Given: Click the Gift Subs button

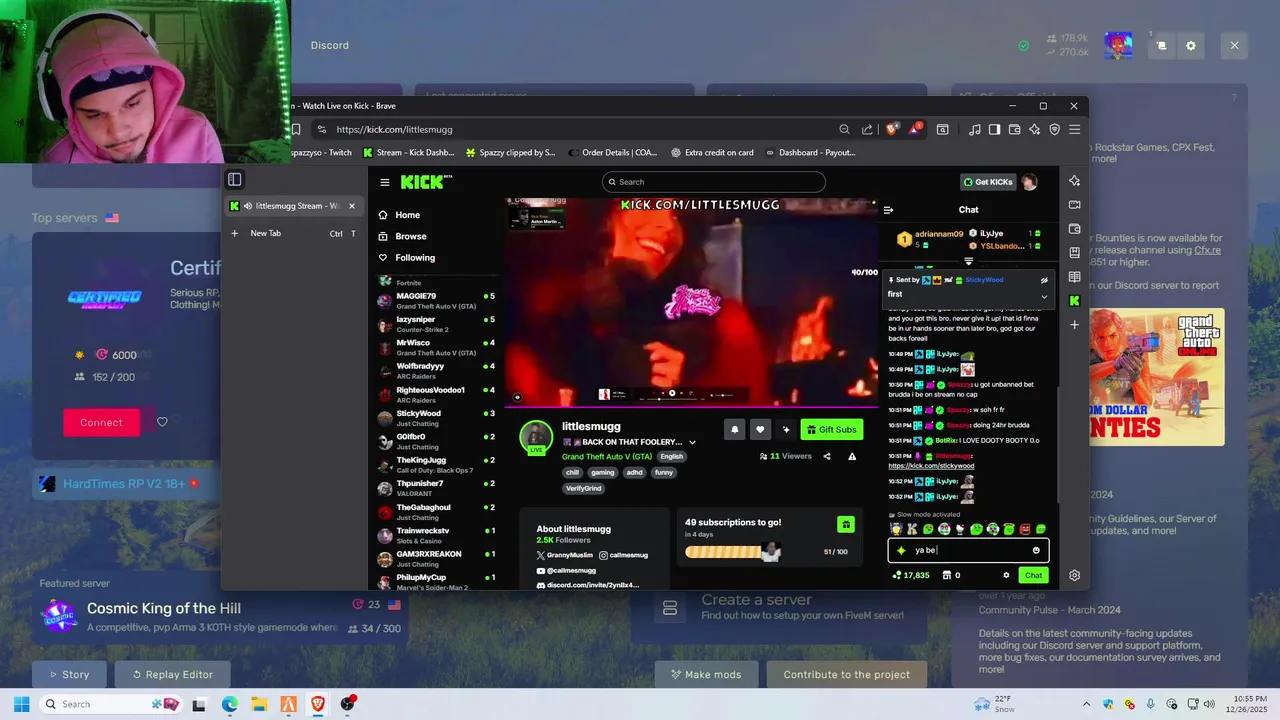Looking at the screenshot, I should click(831, 429).
